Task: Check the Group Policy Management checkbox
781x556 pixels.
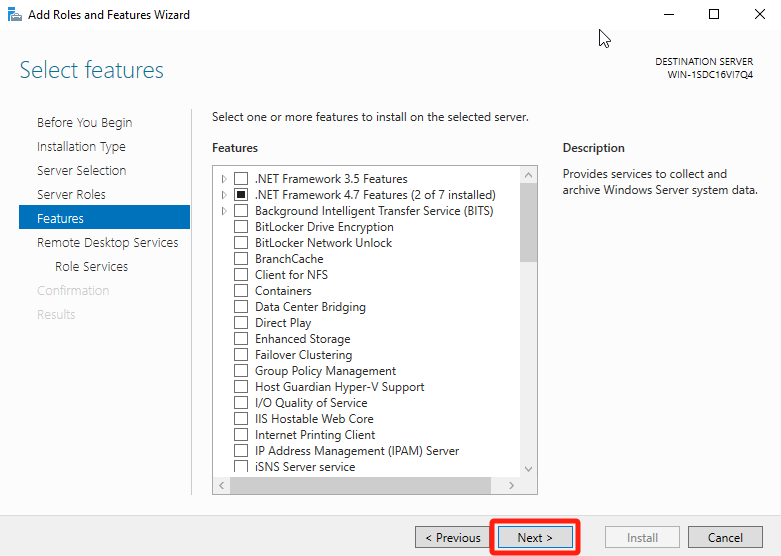Action: pyautogui.click(x=241, y=371)
